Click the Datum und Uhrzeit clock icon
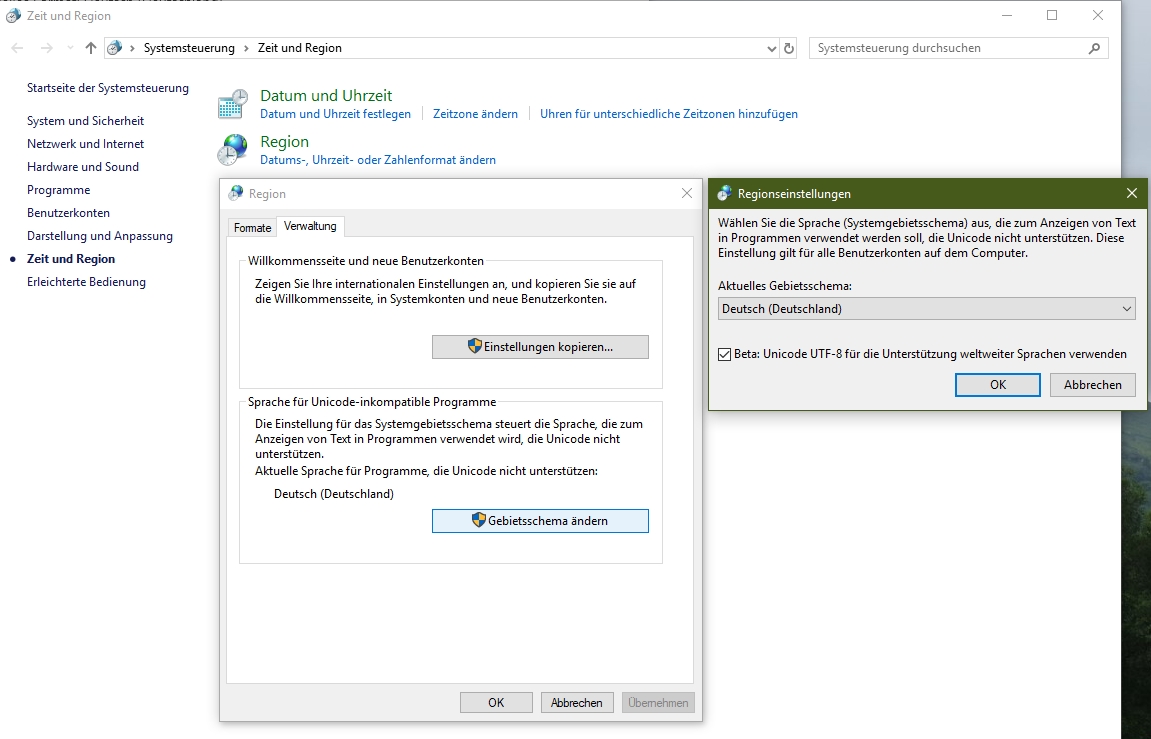1151x739 pixels. pos(233,104)
